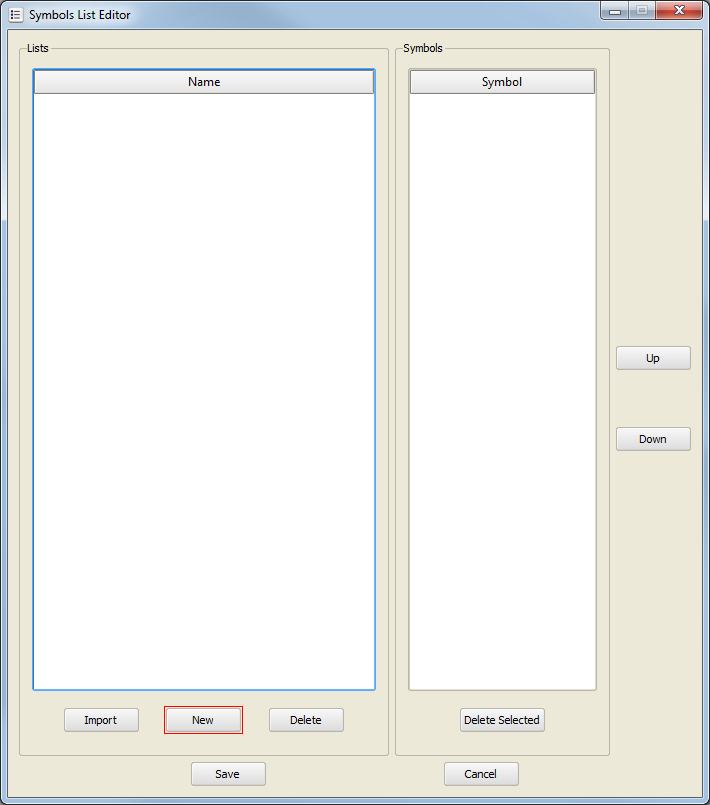Save the symbols list changes
Viewport: 710px width, 805px height.
228,774
